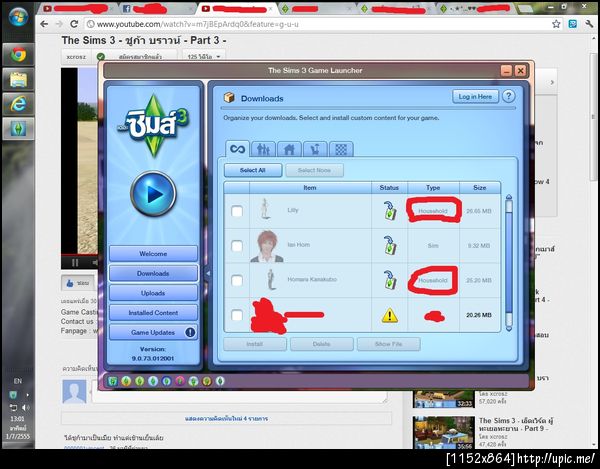This screenshot has width=600, height=469.
Task: Click Log in Here button
Action: coord(475,96)
